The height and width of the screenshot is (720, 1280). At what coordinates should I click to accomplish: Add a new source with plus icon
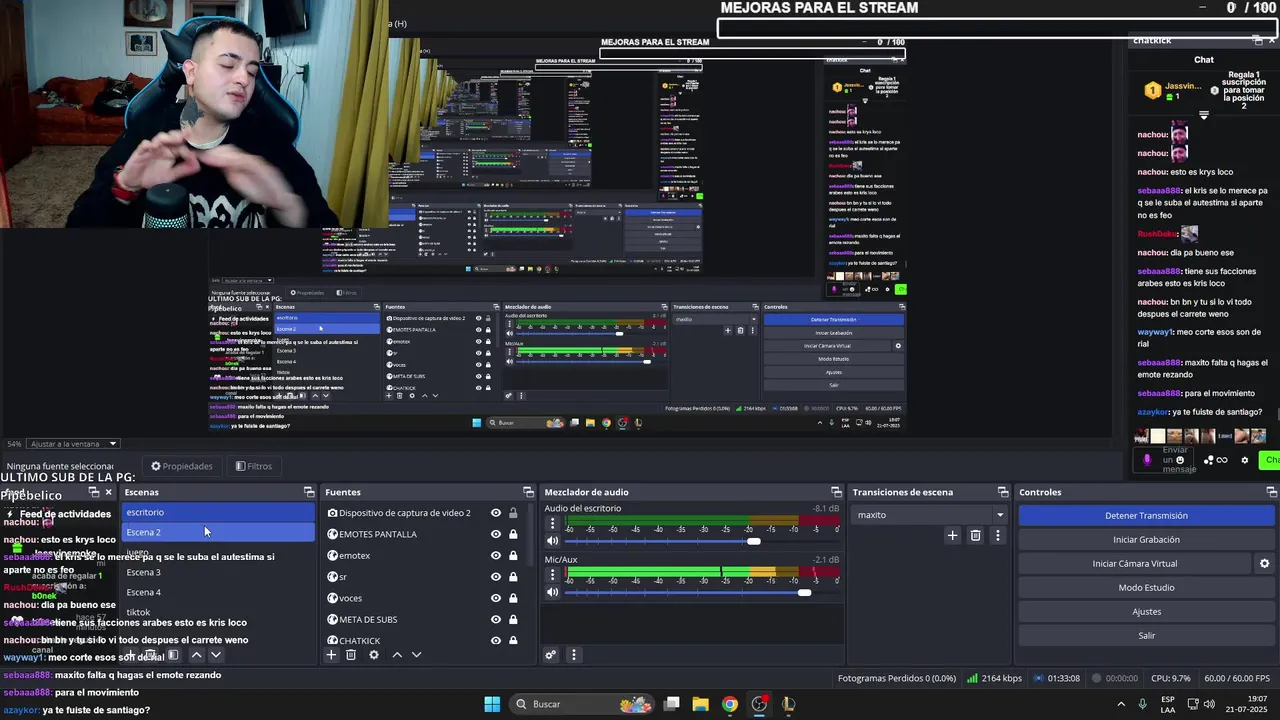331,655
